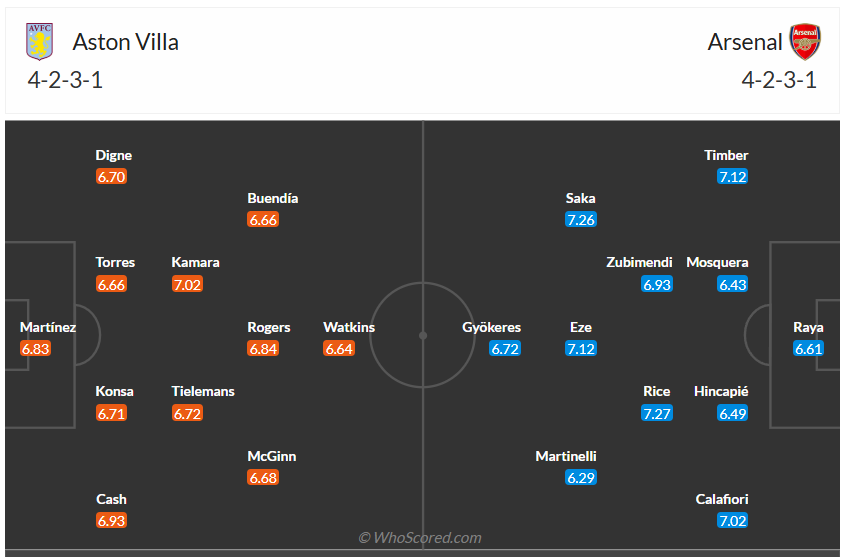
Task: Click Calafiori's 7.02 rating badge
Action: [732, 520]
